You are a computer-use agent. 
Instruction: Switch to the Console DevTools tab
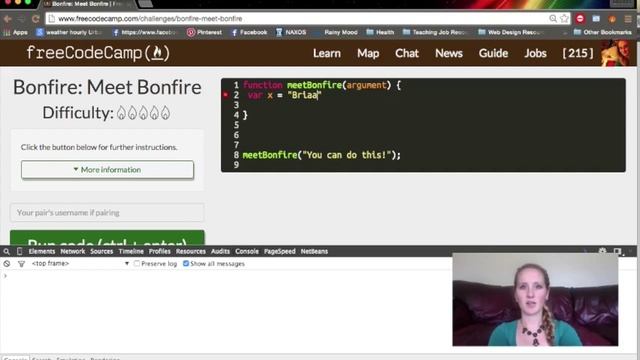click(x=247, y=251)
